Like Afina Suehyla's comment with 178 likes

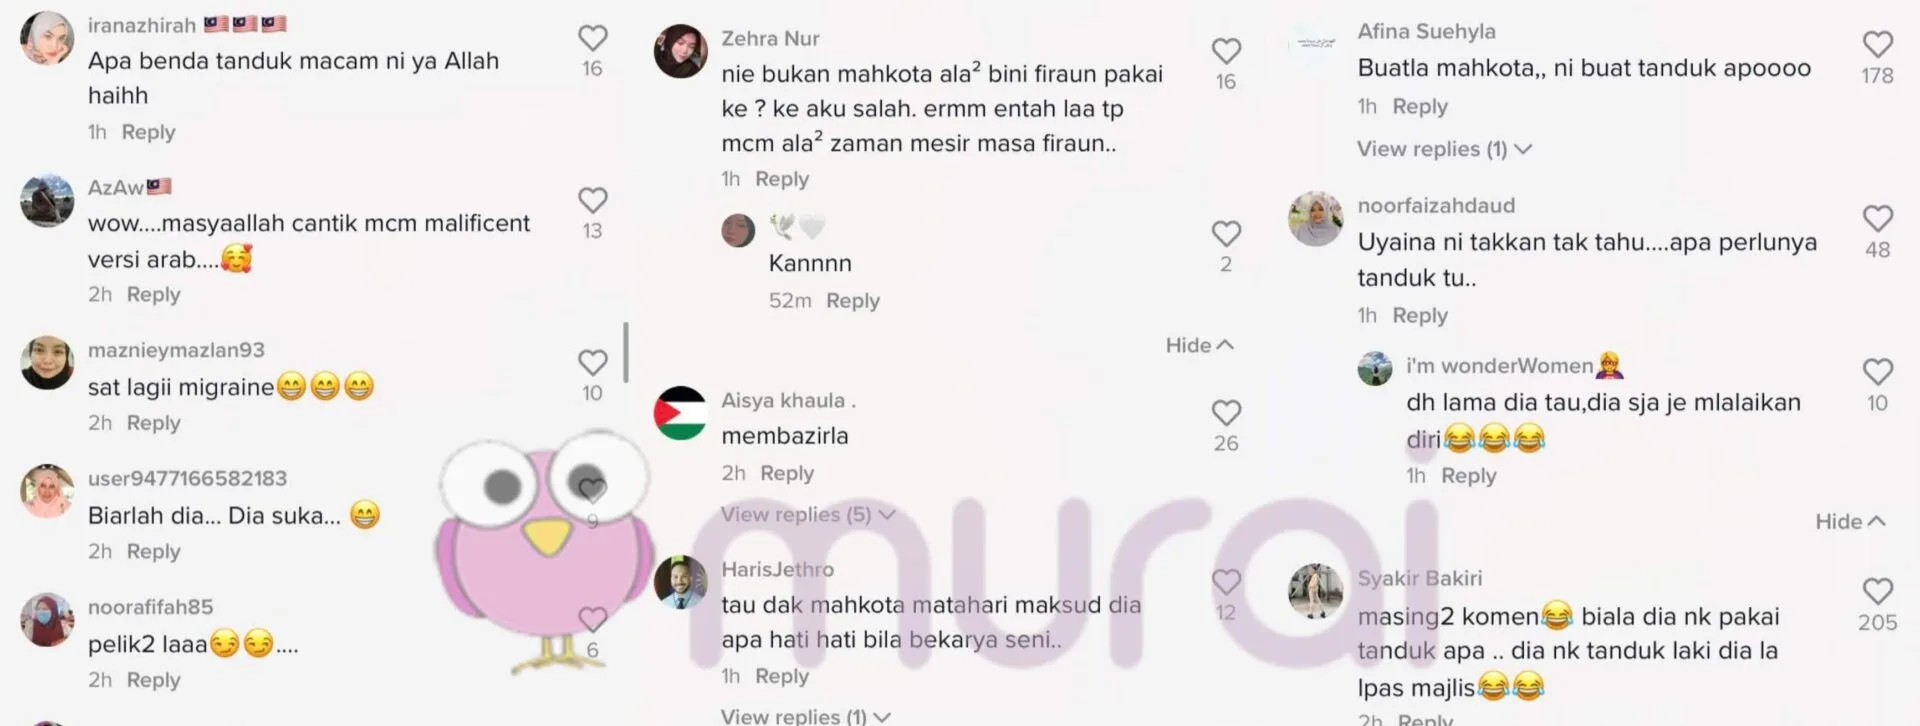(x=1877, y=44)
